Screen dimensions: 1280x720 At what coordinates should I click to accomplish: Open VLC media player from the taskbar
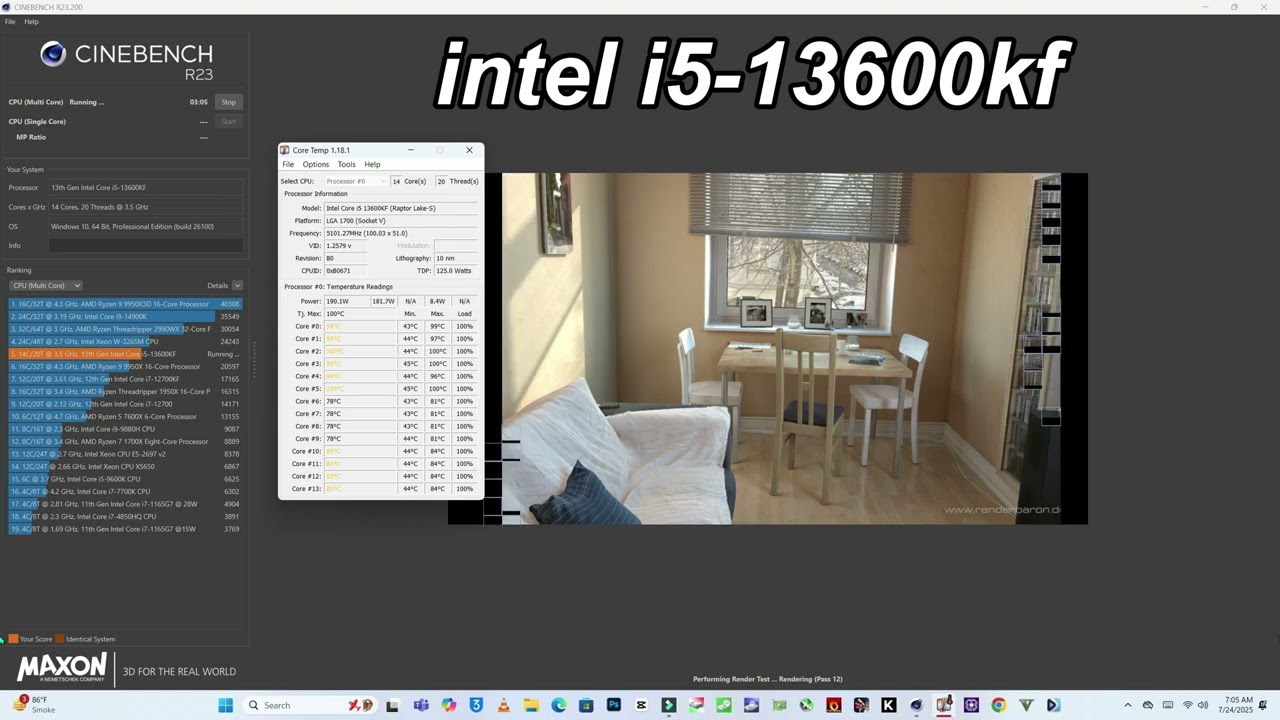coord(504,705)
